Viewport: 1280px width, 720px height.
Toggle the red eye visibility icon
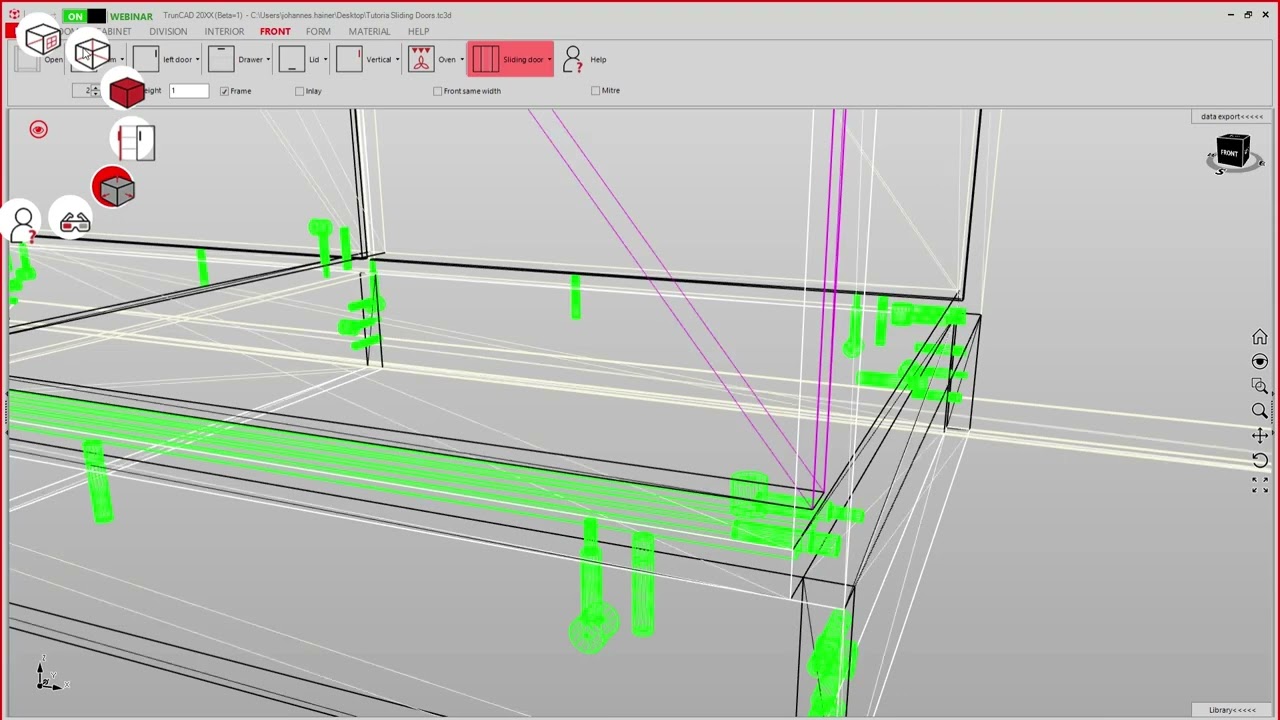click(x=38, y=129)
